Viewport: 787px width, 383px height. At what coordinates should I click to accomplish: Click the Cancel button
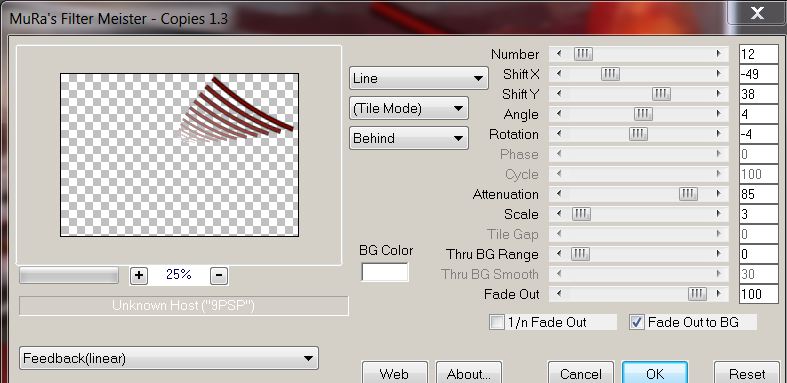(581, 373)
